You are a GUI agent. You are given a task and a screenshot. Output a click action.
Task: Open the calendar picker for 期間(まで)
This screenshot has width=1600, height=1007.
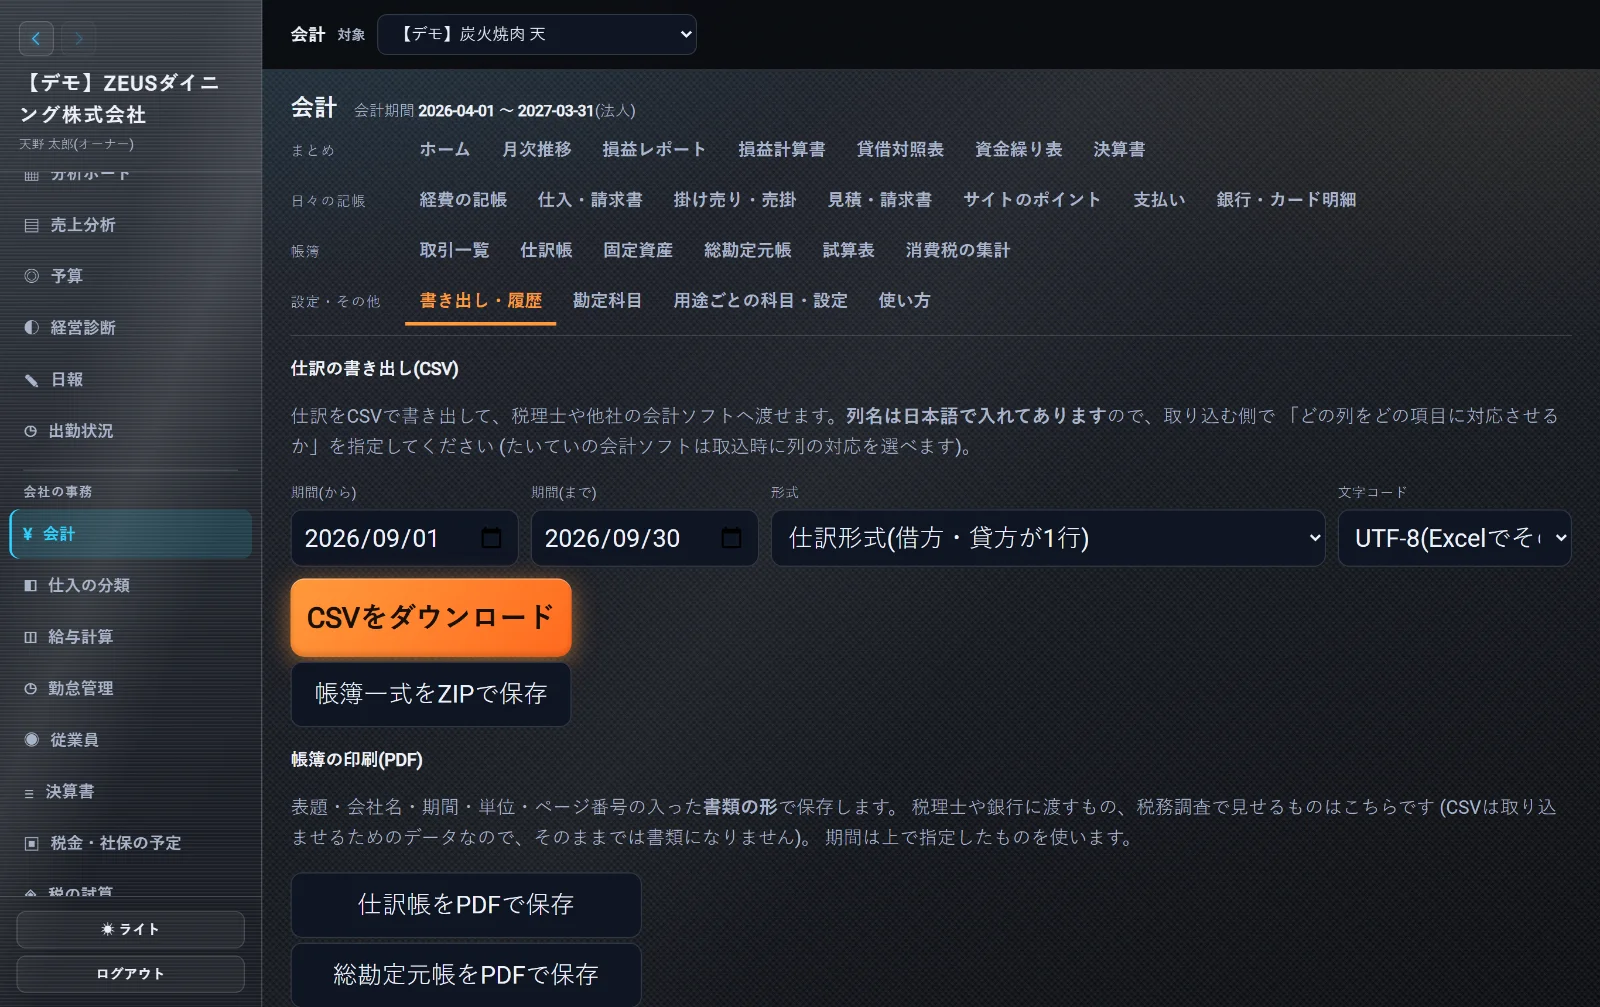pyautogui.click(x=731, y=538)
